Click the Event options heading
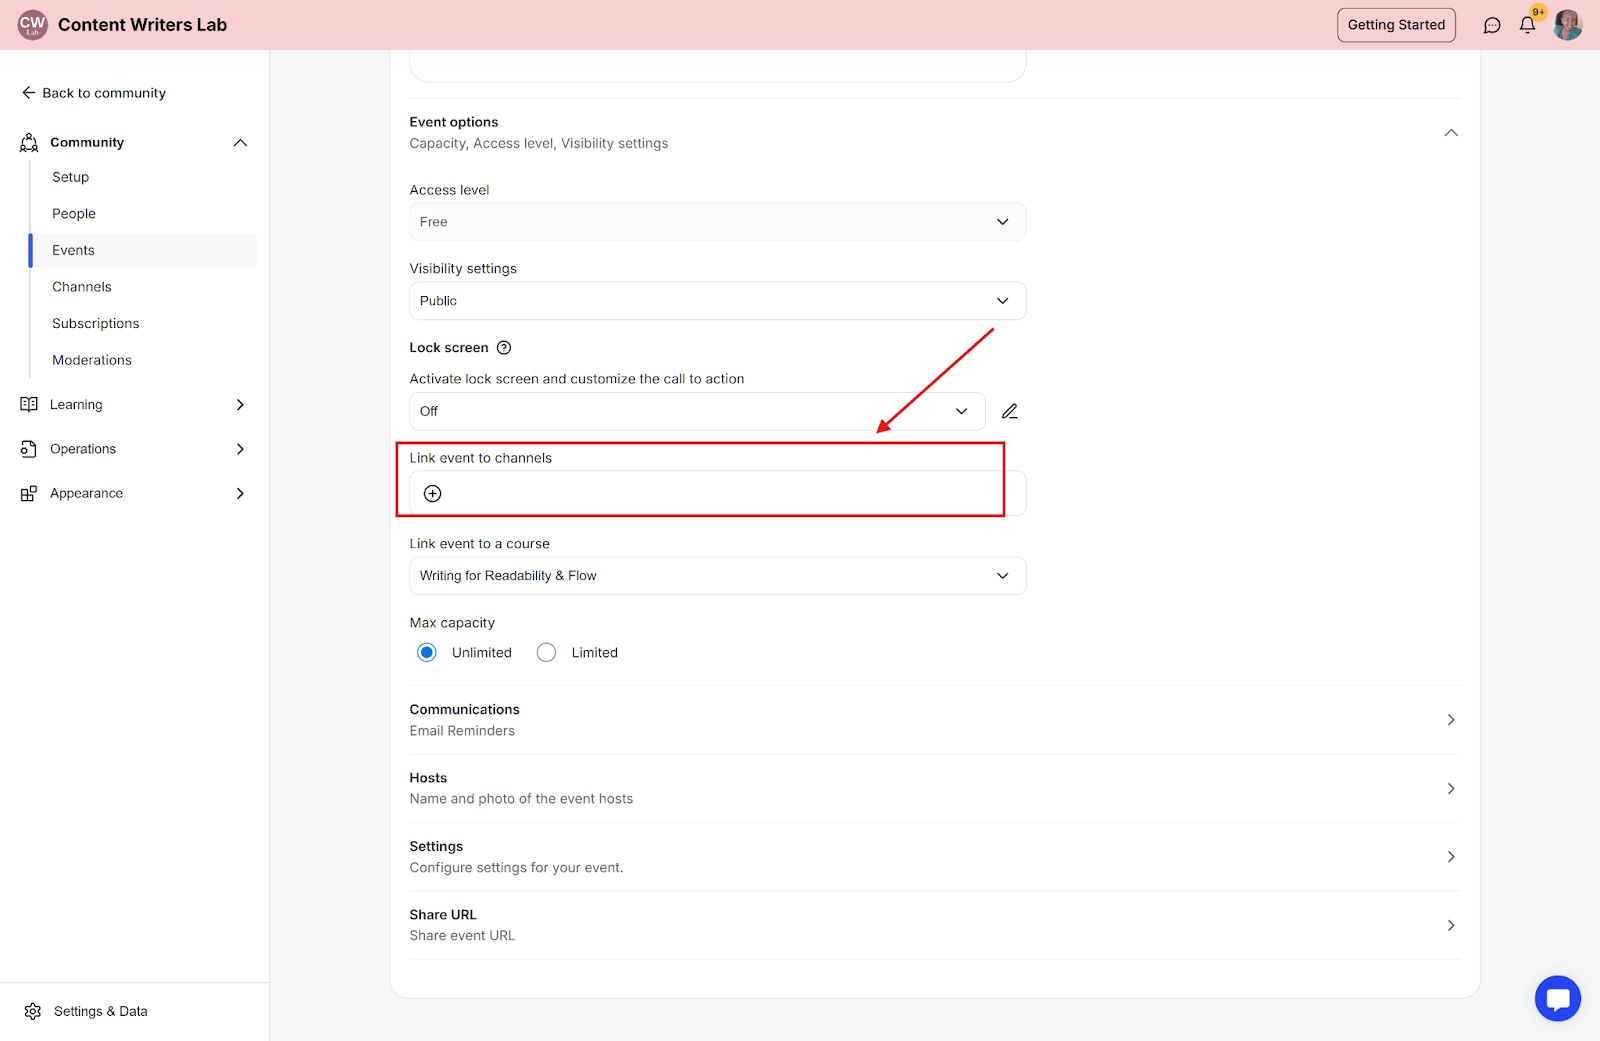Screen dimensions: 1600x1041 click(x=454, y=122)
